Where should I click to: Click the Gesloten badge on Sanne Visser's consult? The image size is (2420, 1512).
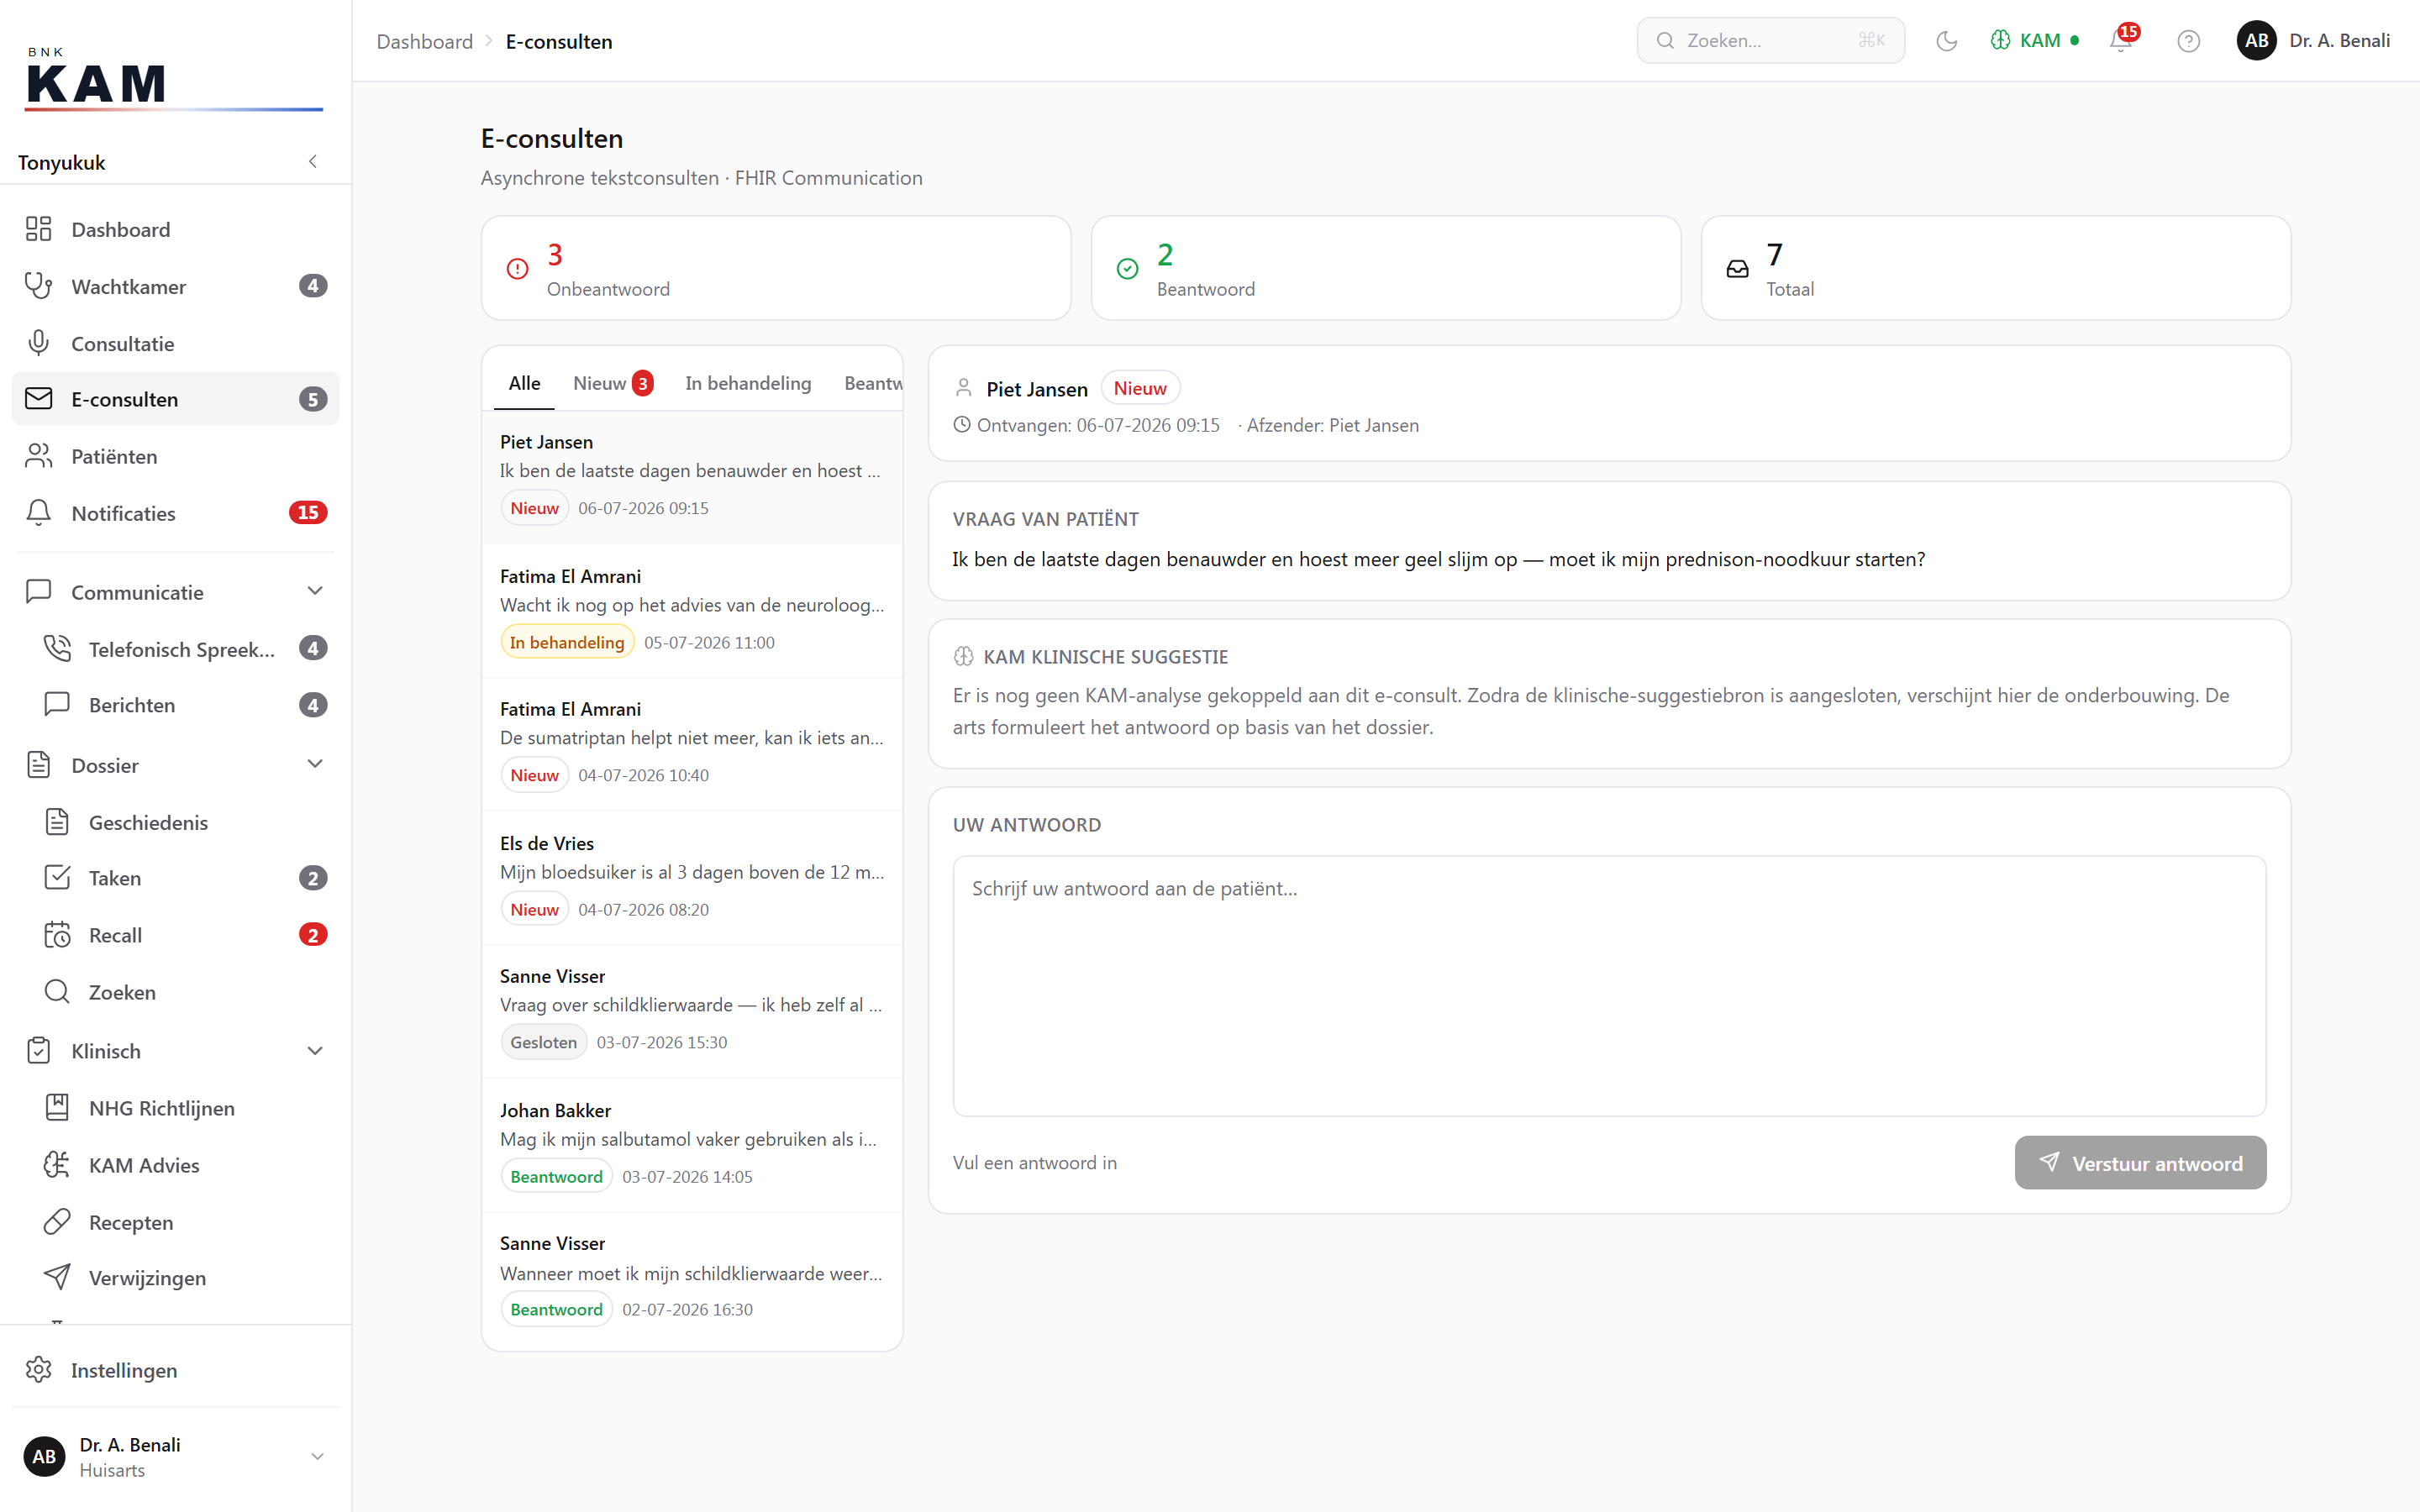543,1042
